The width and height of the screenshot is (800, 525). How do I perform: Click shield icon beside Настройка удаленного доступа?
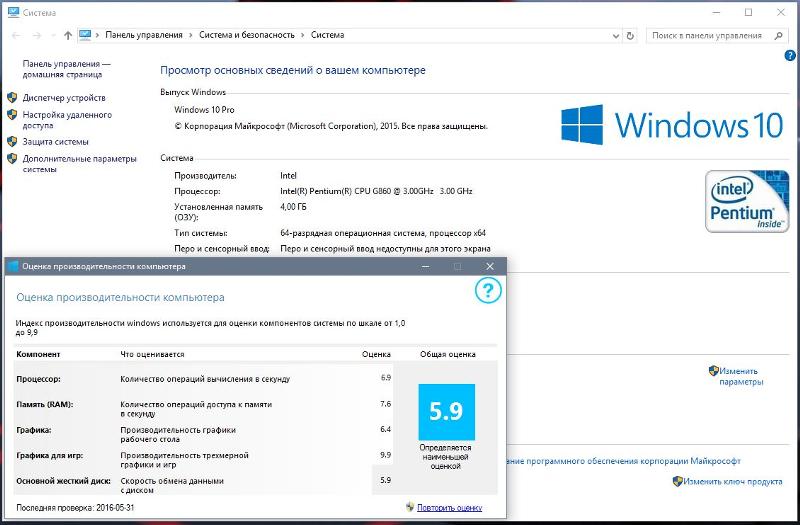pyautogui.click(x=12, y=115)
